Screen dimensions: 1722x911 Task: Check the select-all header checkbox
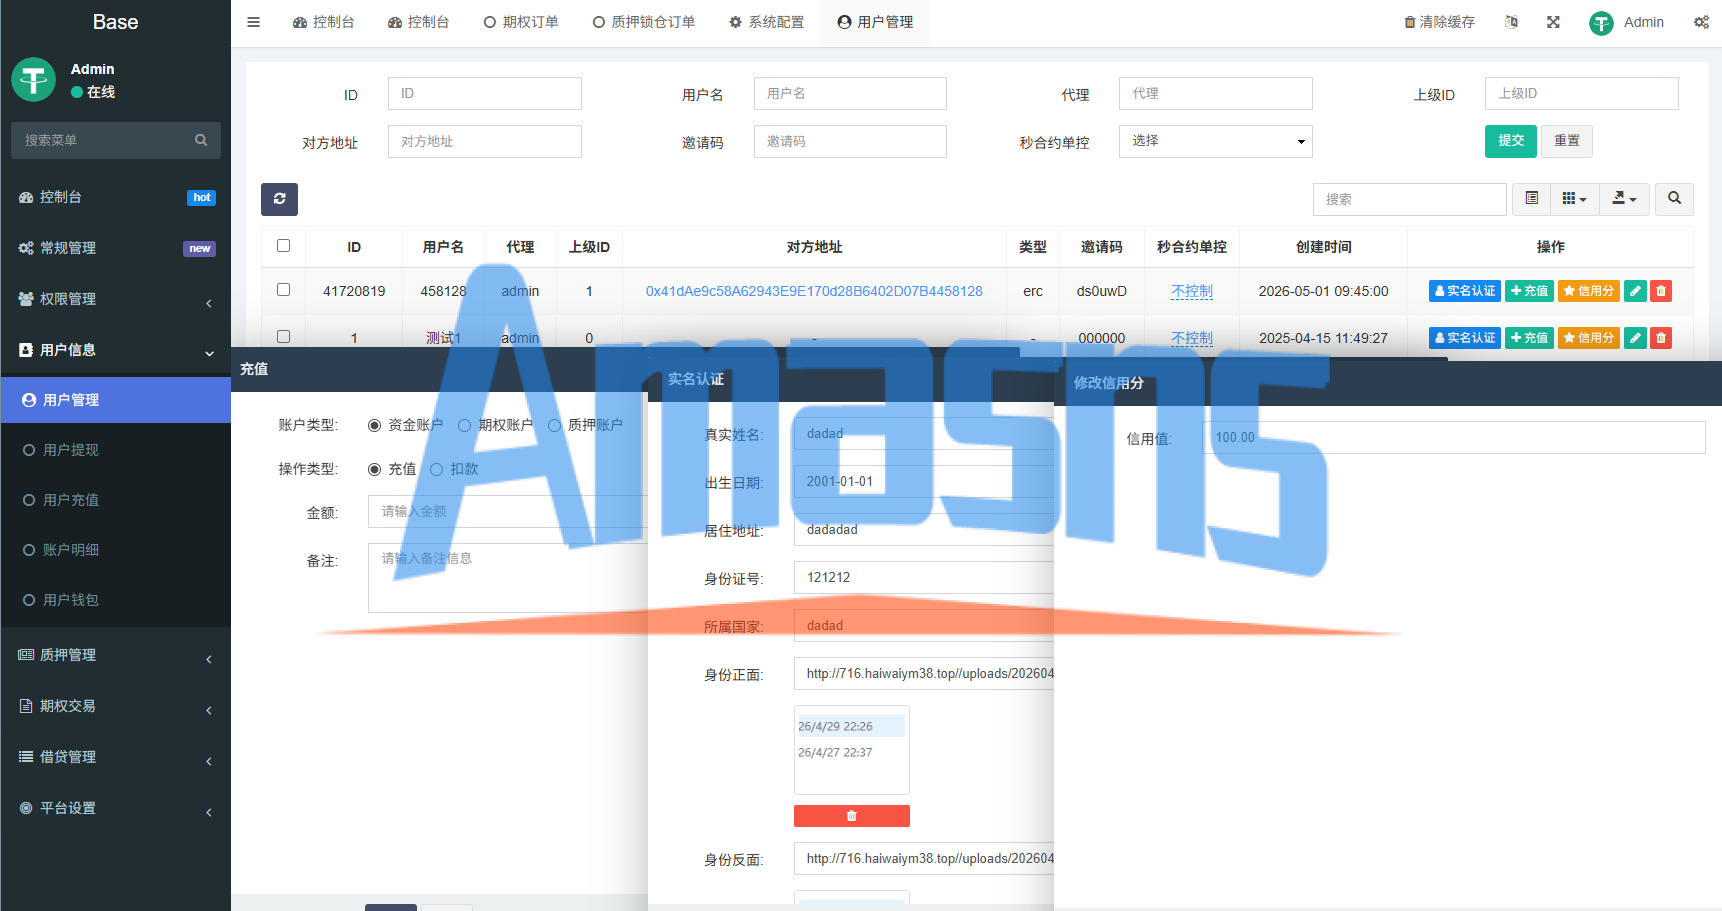[x=283, y=245]
